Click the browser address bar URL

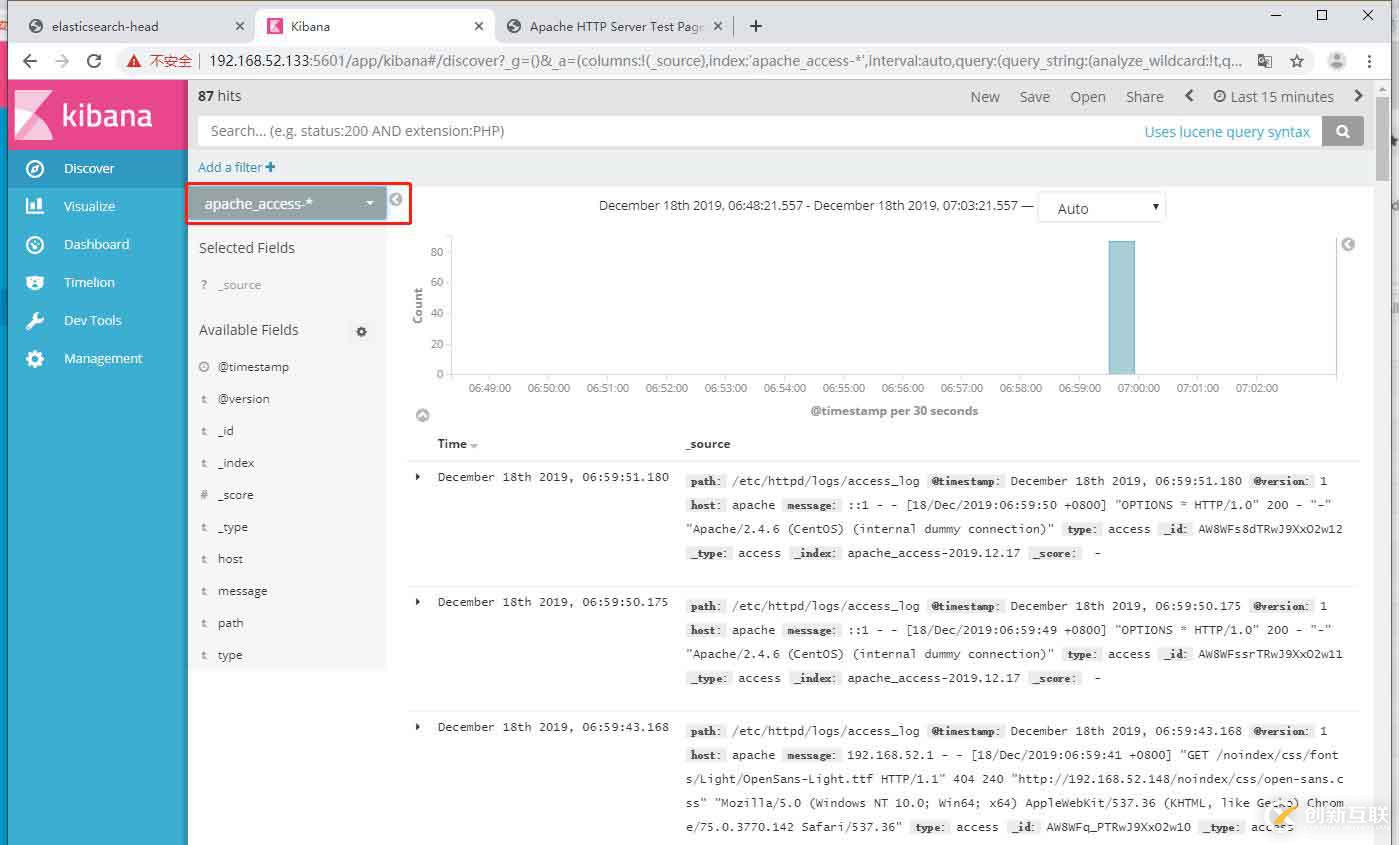pyautogui.click(x=725, y=61)
